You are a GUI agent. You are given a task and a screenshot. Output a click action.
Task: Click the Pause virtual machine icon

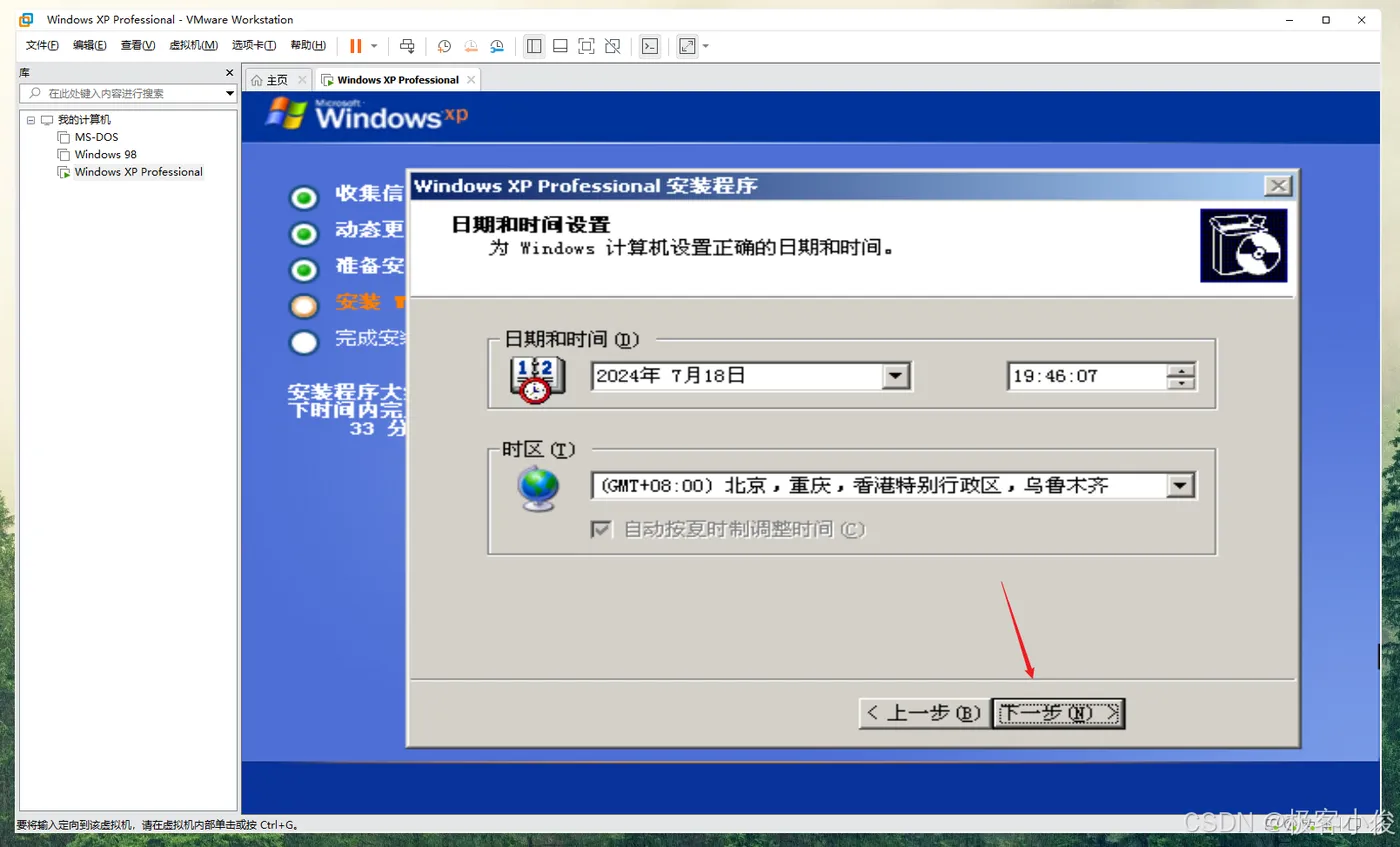pos(355,46)
